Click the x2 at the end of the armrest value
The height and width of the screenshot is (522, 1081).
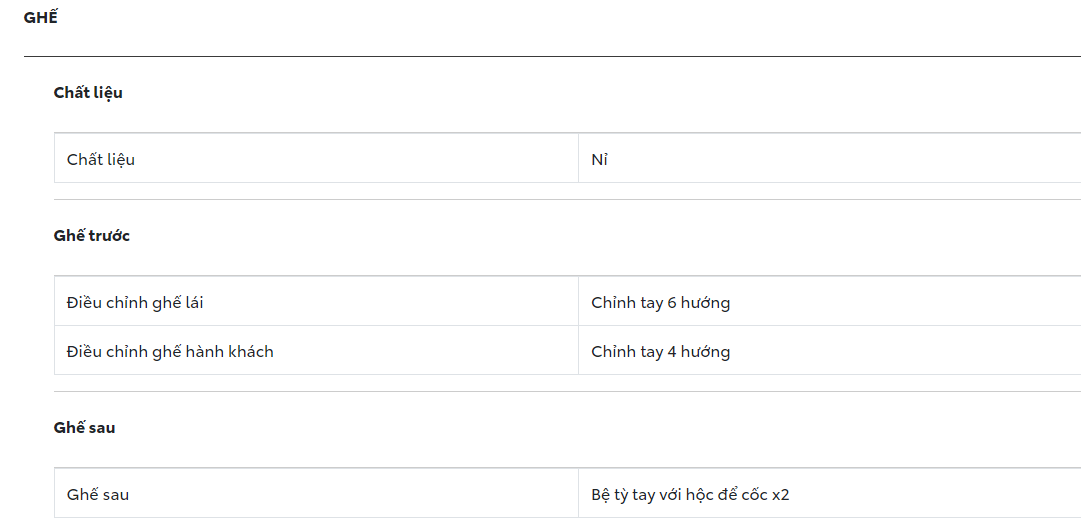coord(781,495)
